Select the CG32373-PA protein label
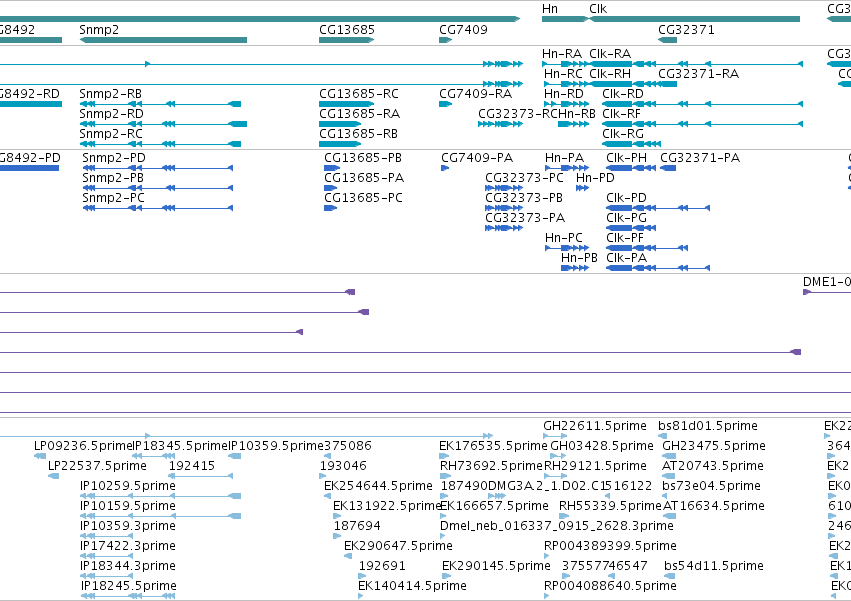This screenshot has width=851, height=601. click(525, 218)
